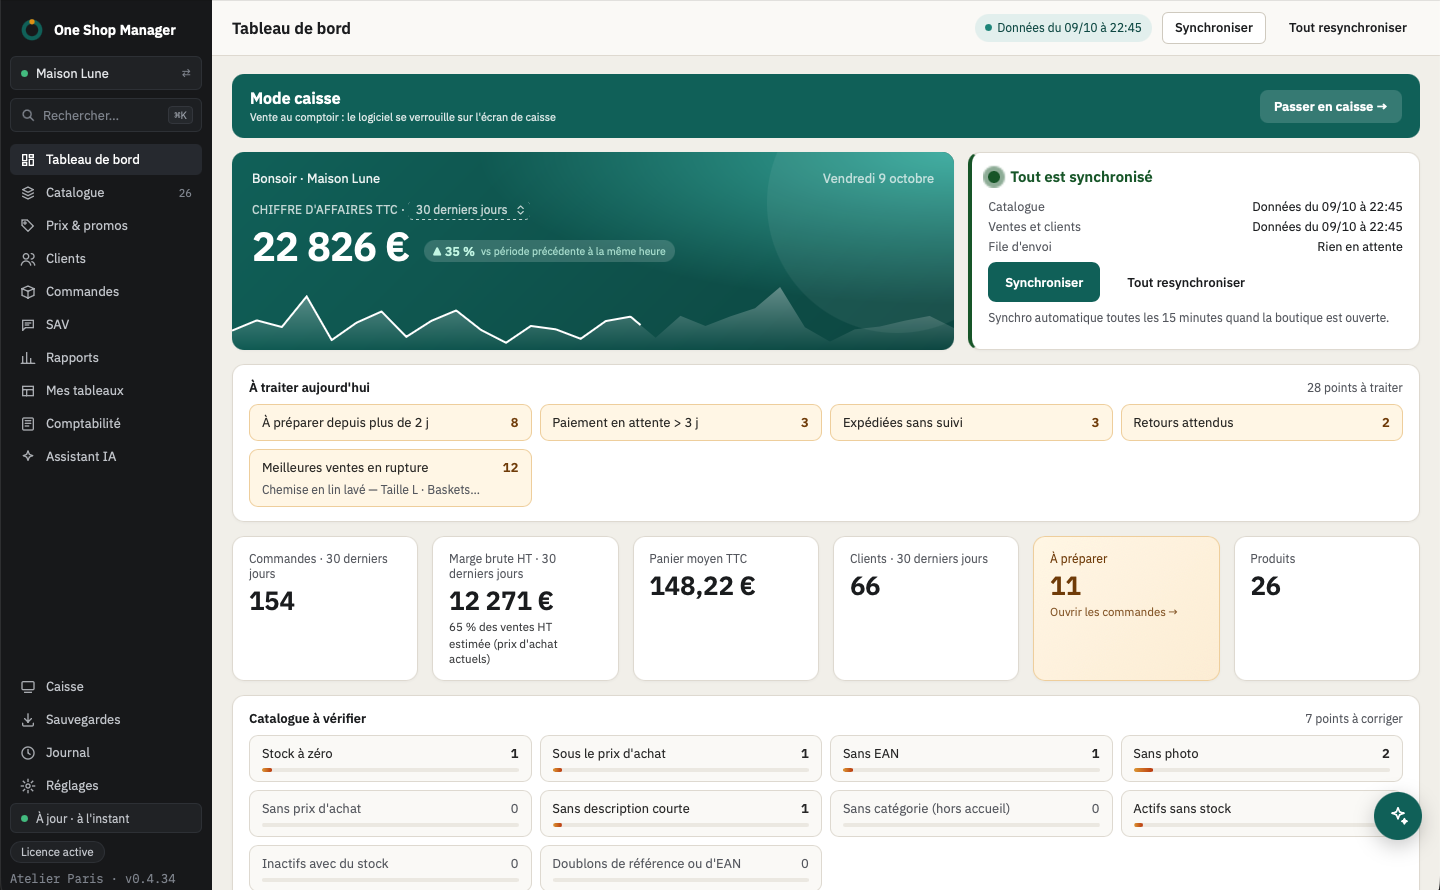Click the Prix & promos tag icon

click(x=28, y=226)
